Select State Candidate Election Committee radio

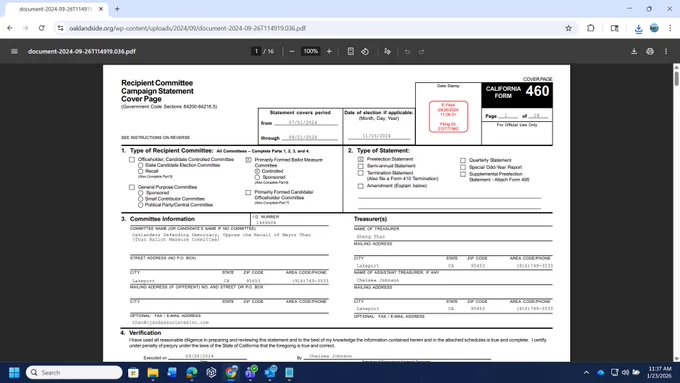141,165
